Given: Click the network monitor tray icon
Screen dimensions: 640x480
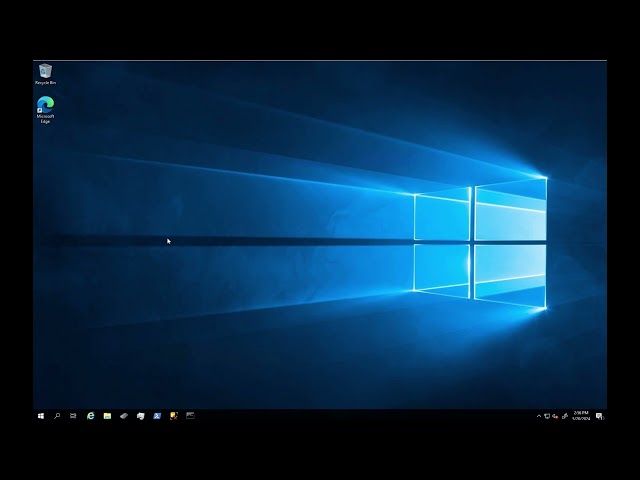Looking at the screenshot, I should point(547,416).
